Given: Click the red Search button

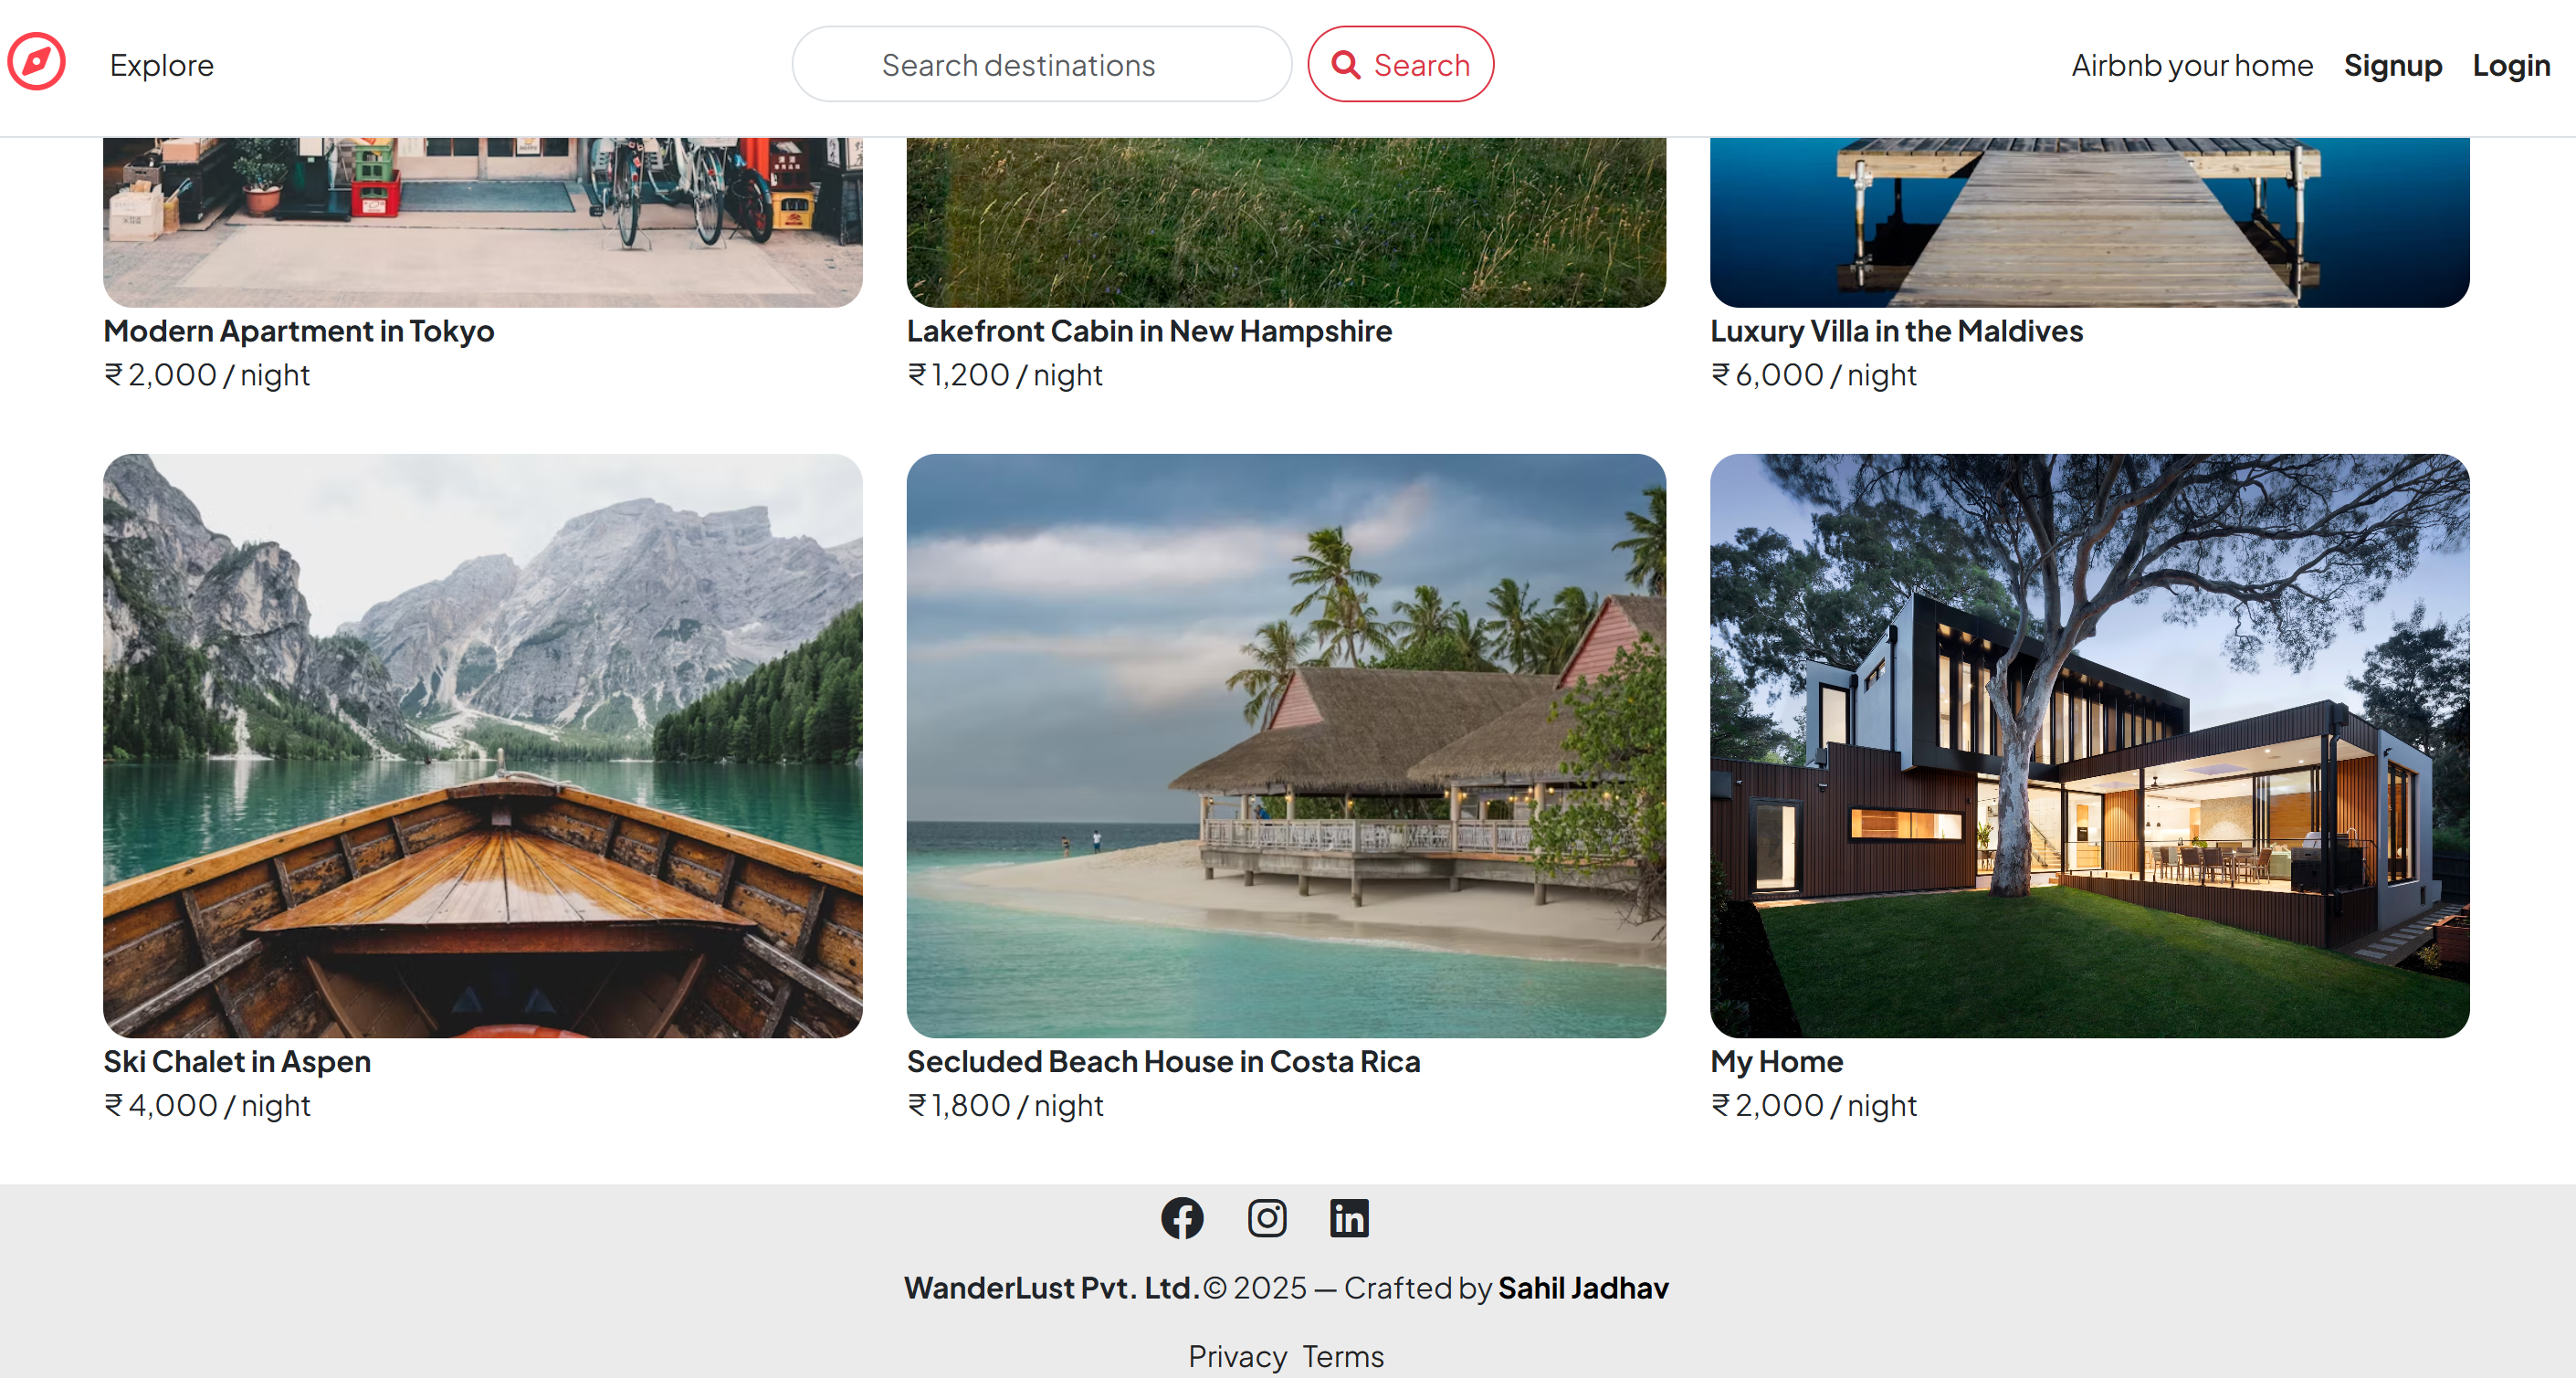Looking at the screenshot, I should [x=1400, y=64].
